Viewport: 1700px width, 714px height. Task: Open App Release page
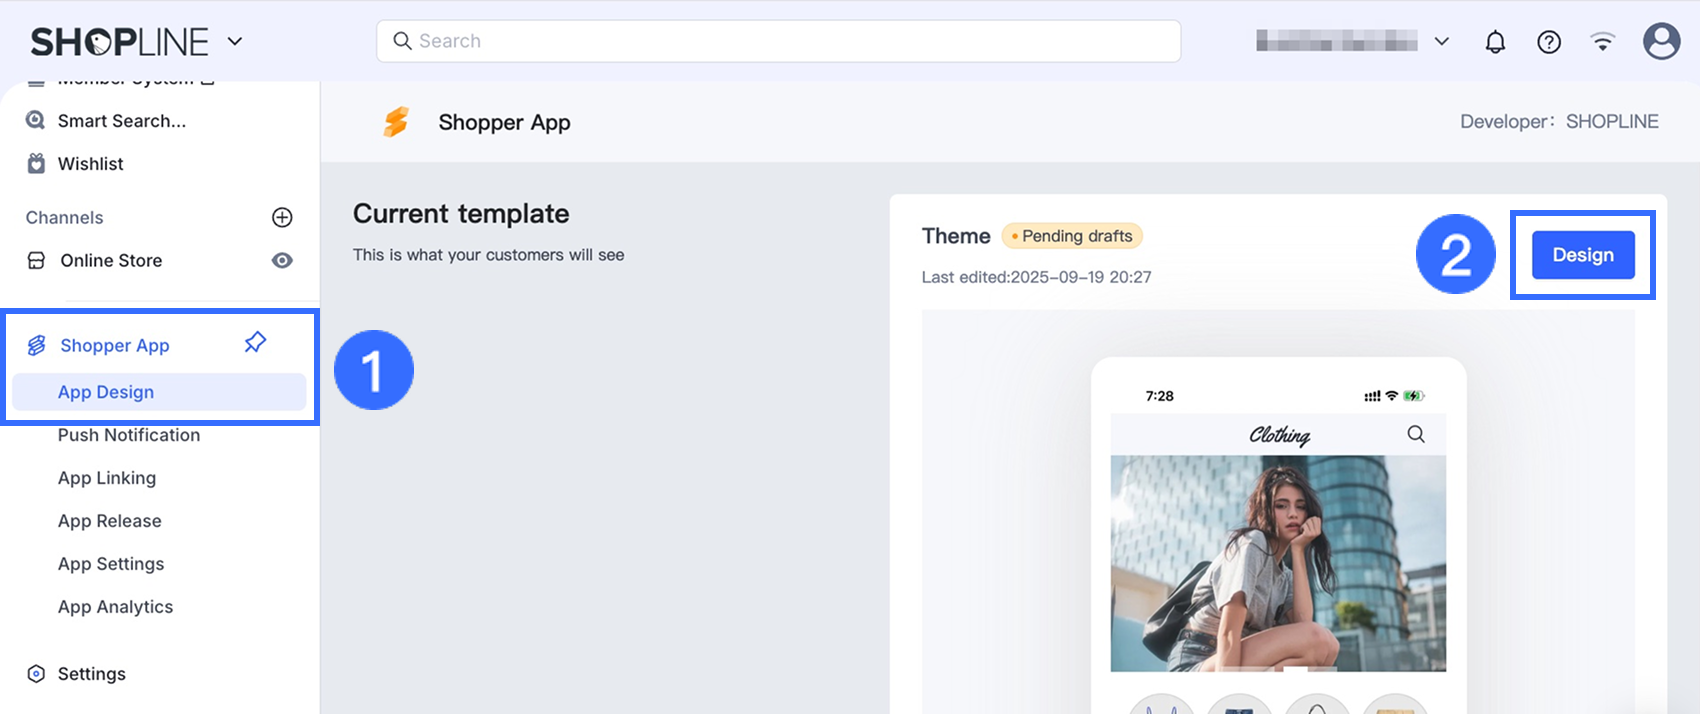[x=109, y=521]
